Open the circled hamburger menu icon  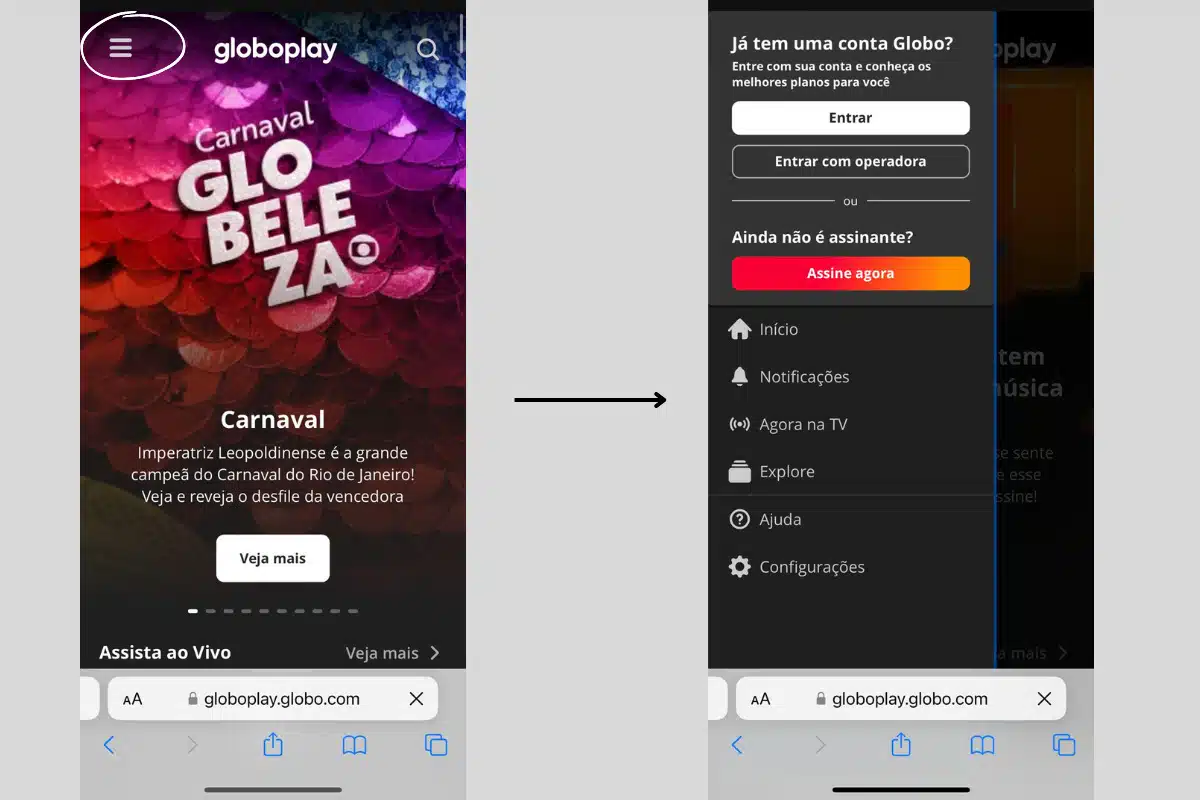[121, 48]
